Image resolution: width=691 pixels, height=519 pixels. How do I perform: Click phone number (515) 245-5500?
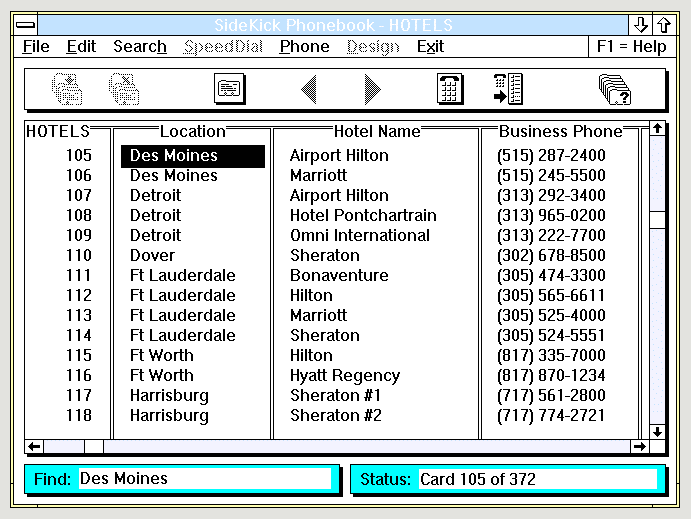[551, 175]
